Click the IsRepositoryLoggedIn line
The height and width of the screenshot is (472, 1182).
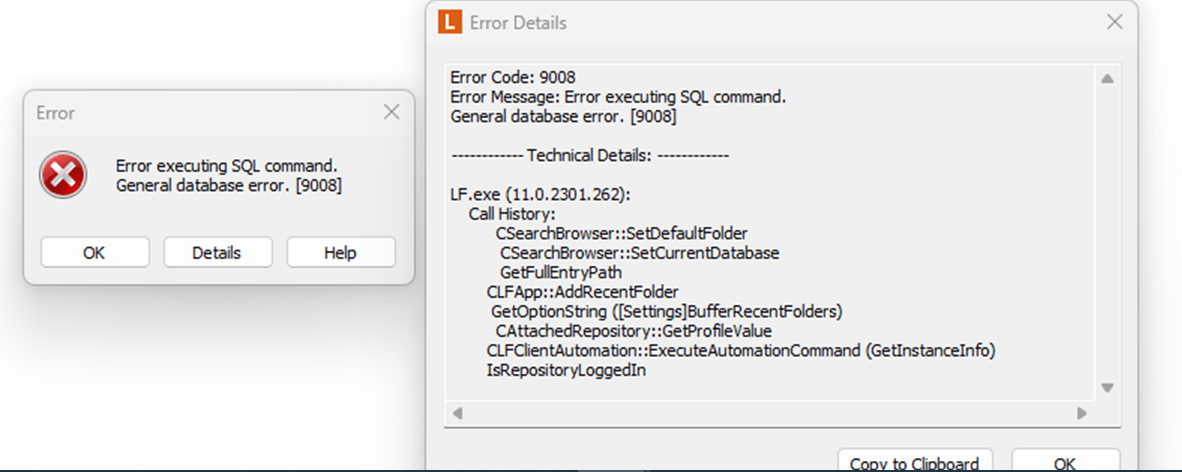(x=566, y=370)
